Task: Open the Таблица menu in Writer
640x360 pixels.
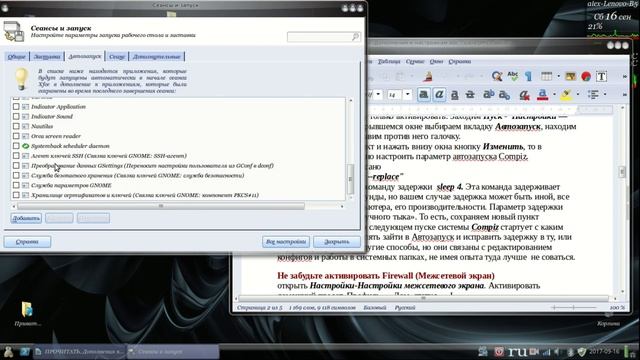Action: [x=389, y=62]
